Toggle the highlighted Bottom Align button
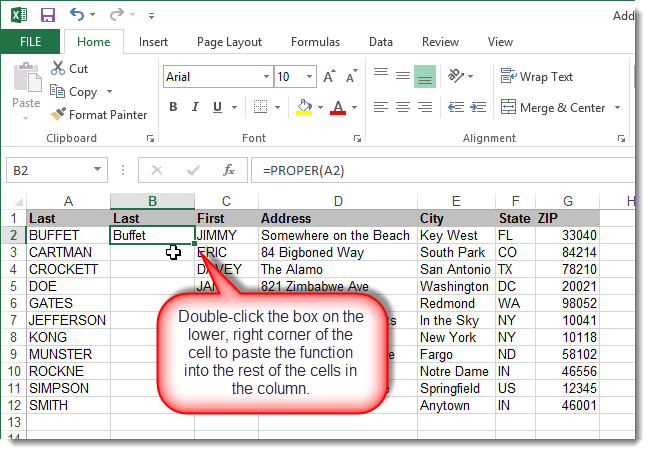650x454 pixels. (425, 76)
